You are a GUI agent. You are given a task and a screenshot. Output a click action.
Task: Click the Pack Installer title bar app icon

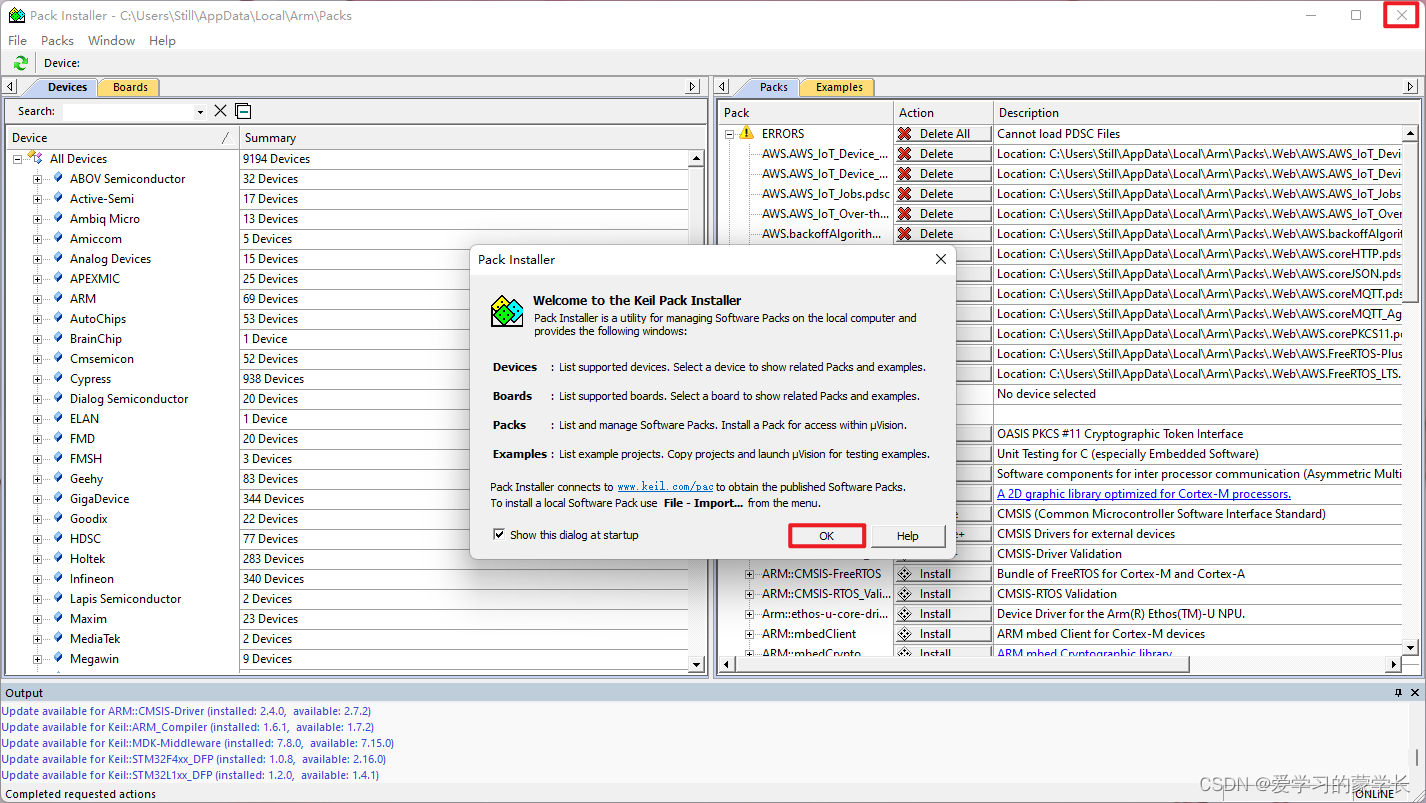click(x=16, y=15)
